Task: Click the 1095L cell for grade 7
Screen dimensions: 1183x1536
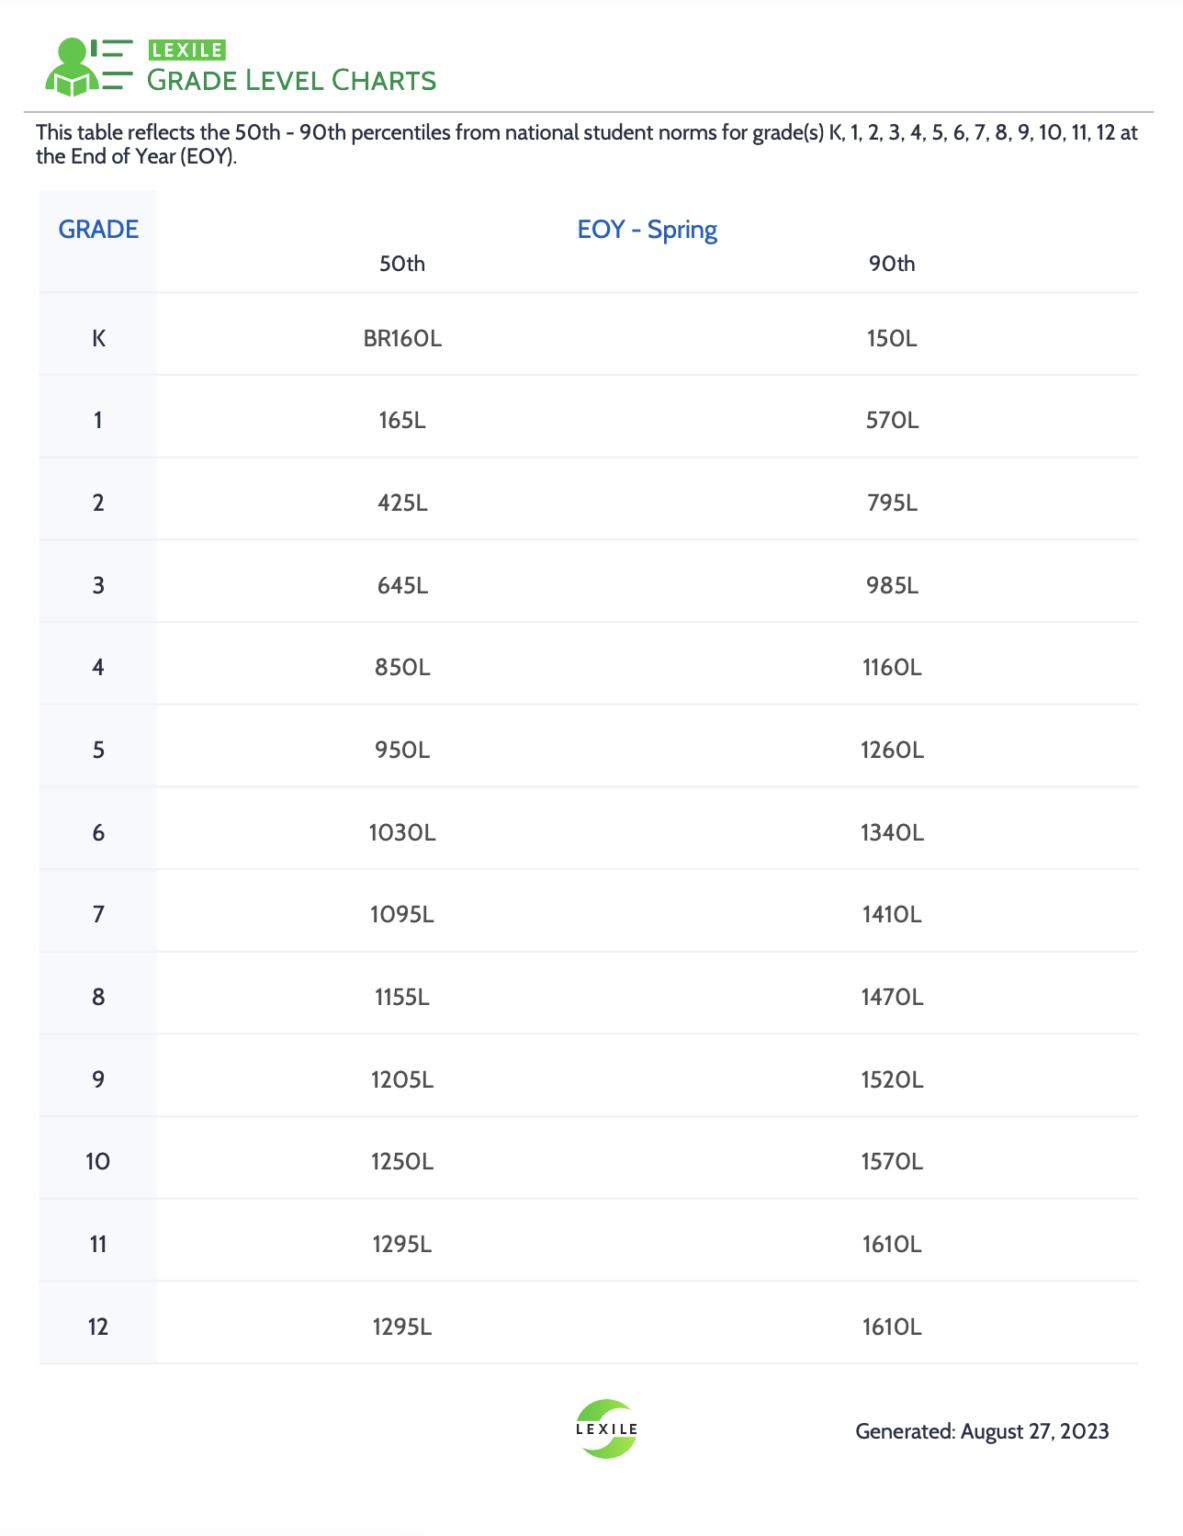Action: tap(402, 914)
